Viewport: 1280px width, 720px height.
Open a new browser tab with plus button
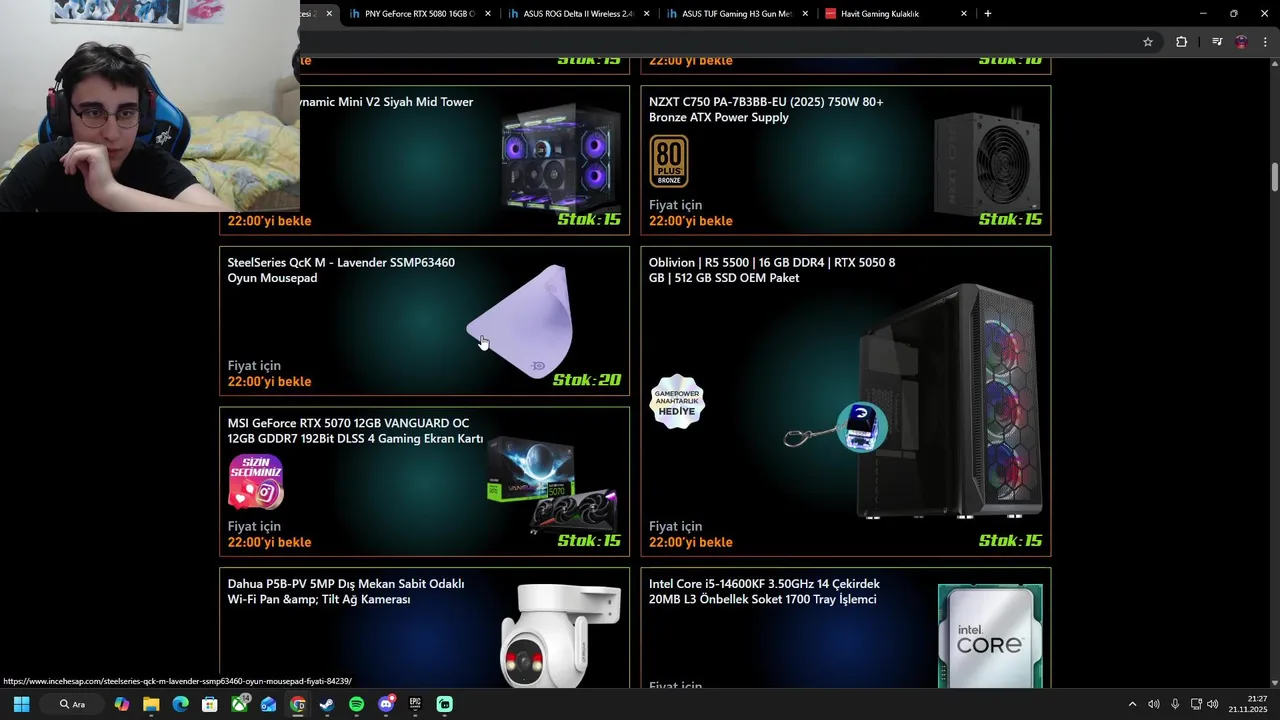(988, 14)
